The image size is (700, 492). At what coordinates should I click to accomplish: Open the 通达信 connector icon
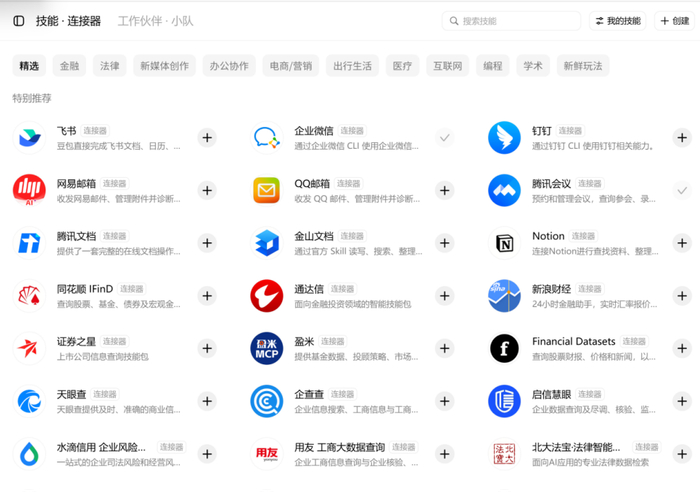point(267,296)
